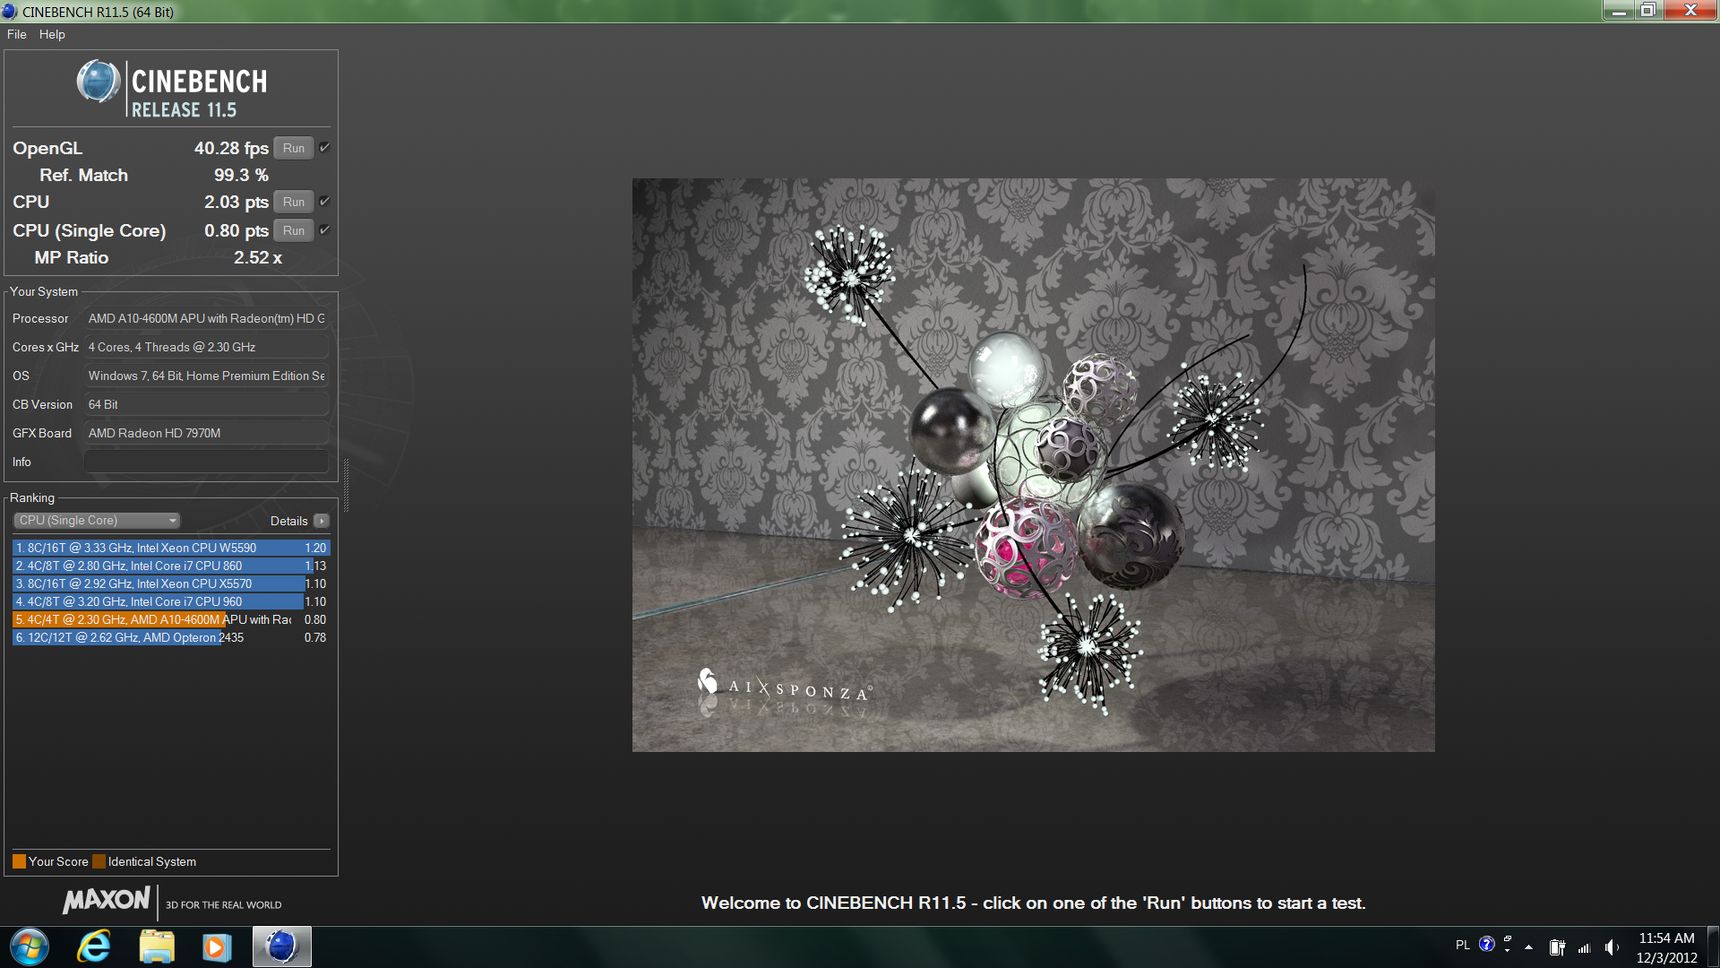Click the volume speaker tray icon
The image size is (1720, 968).
(x=1611, y=947)
